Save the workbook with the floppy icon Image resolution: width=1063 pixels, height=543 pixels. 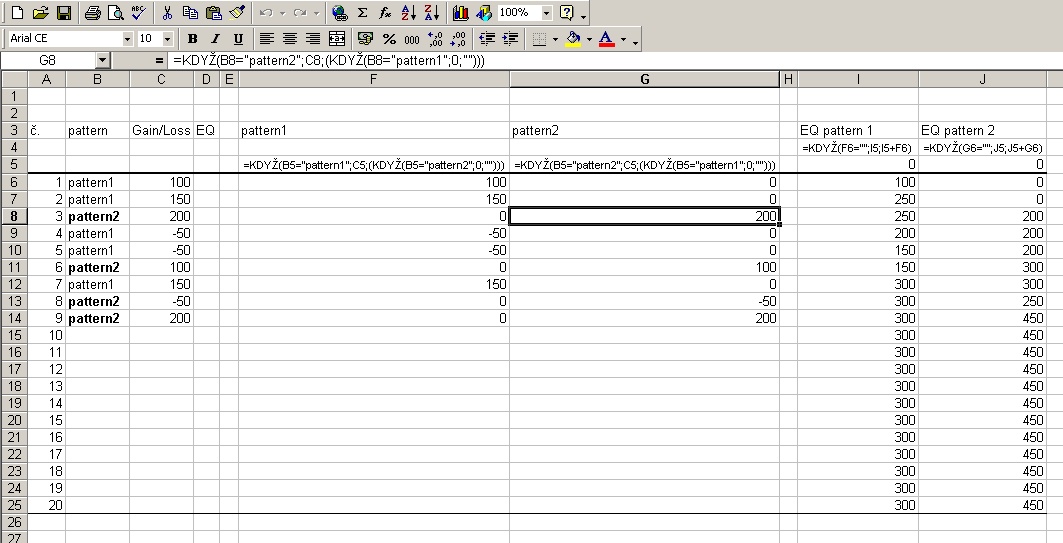(63, 12)
